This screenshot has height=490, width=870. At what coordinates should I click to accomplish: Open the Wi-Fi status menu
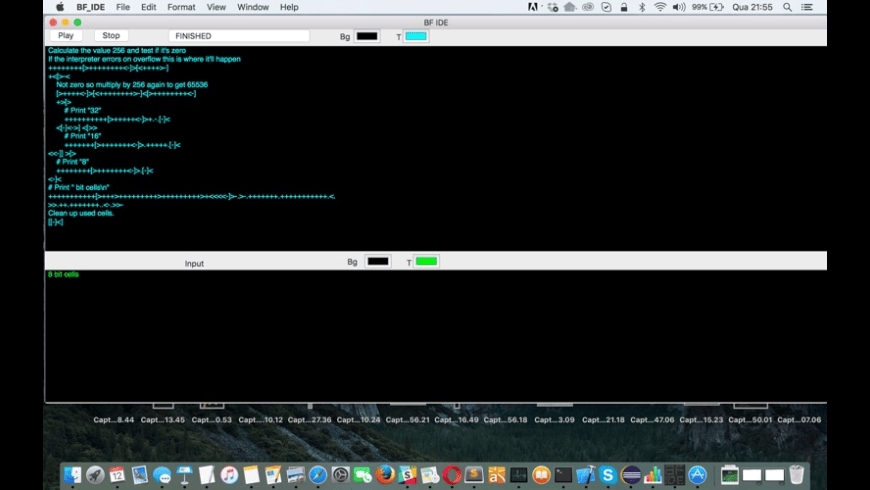660,7
